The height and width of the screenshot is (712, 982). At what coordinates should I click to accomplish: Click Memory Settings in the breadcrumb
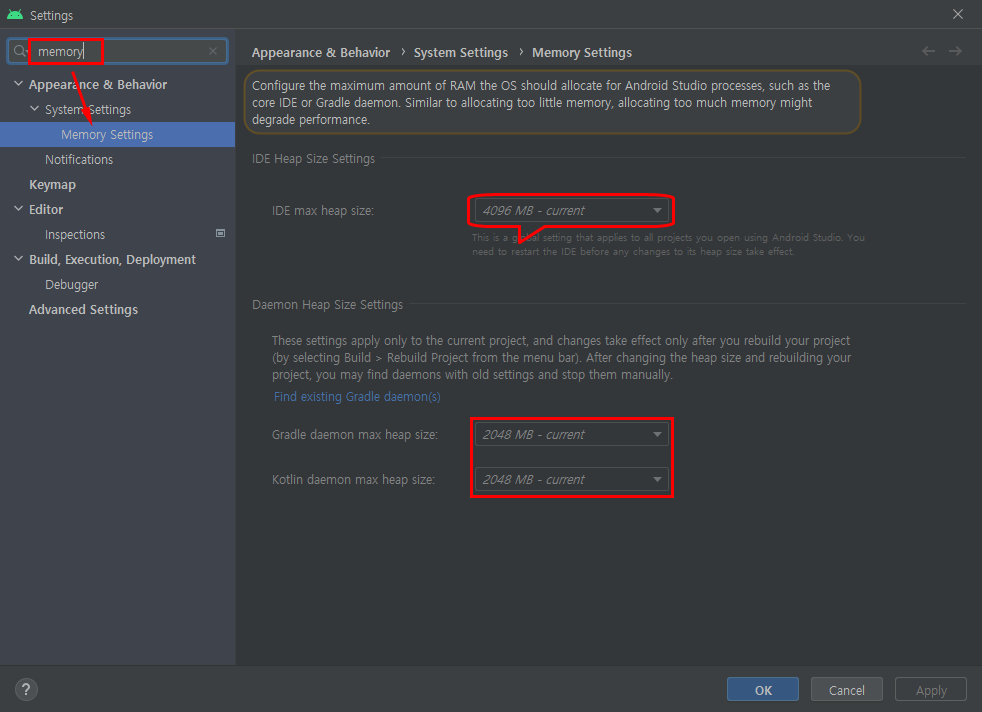point(582,53)
